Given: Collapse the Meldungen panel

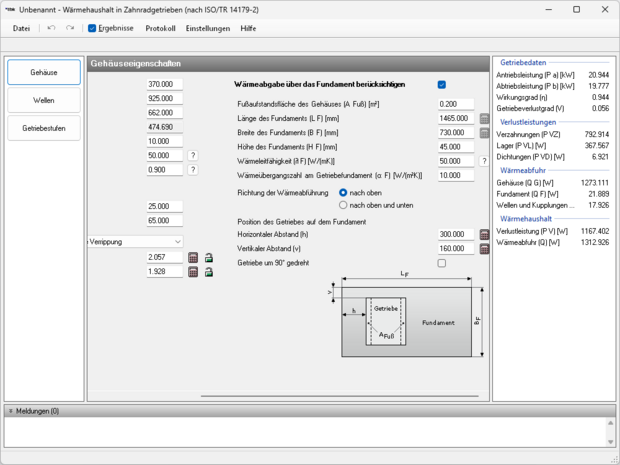Looking at the screenshot, I should [x=10, y=411].
